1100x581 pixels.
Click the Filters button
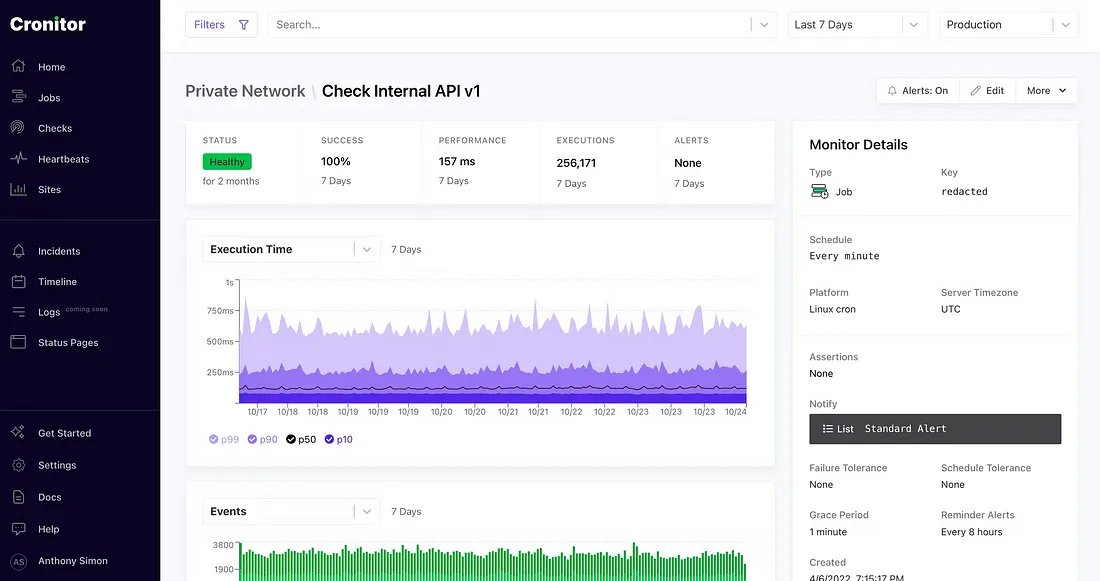click(x=221, y=25)
